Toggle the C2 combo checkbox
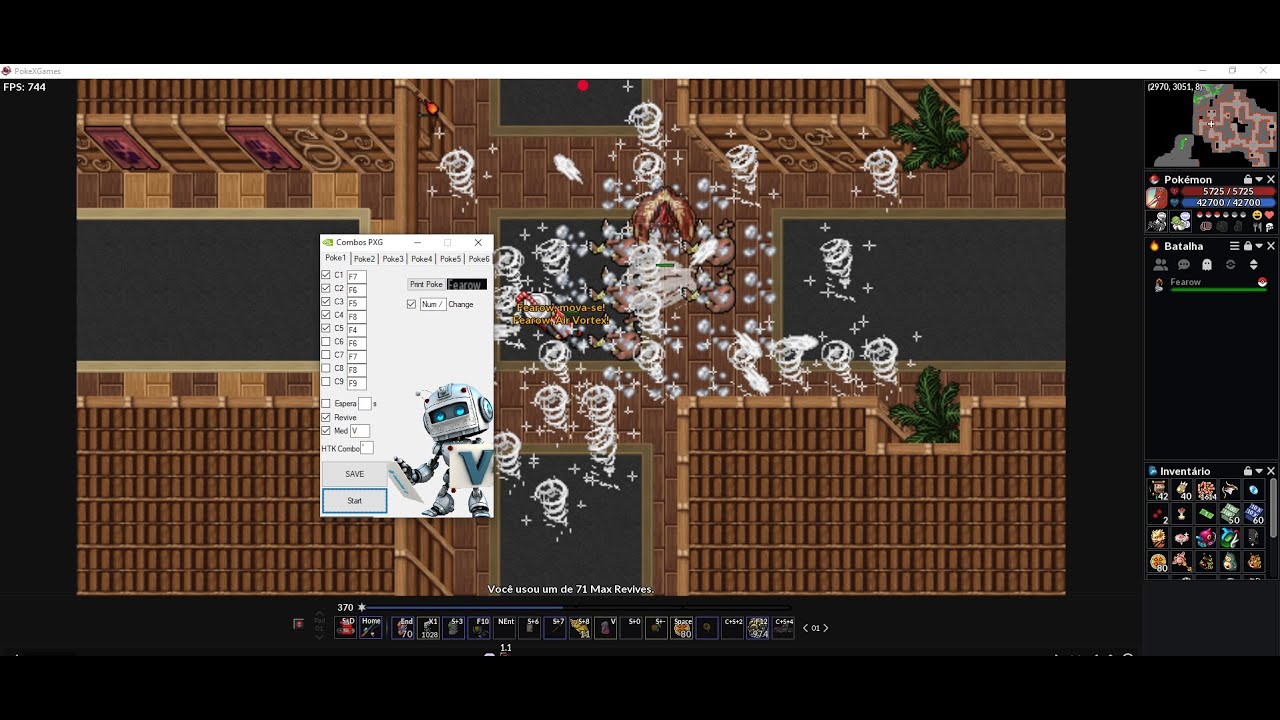This screenshot has height=720, width=1280. click(x=326, y=288)
